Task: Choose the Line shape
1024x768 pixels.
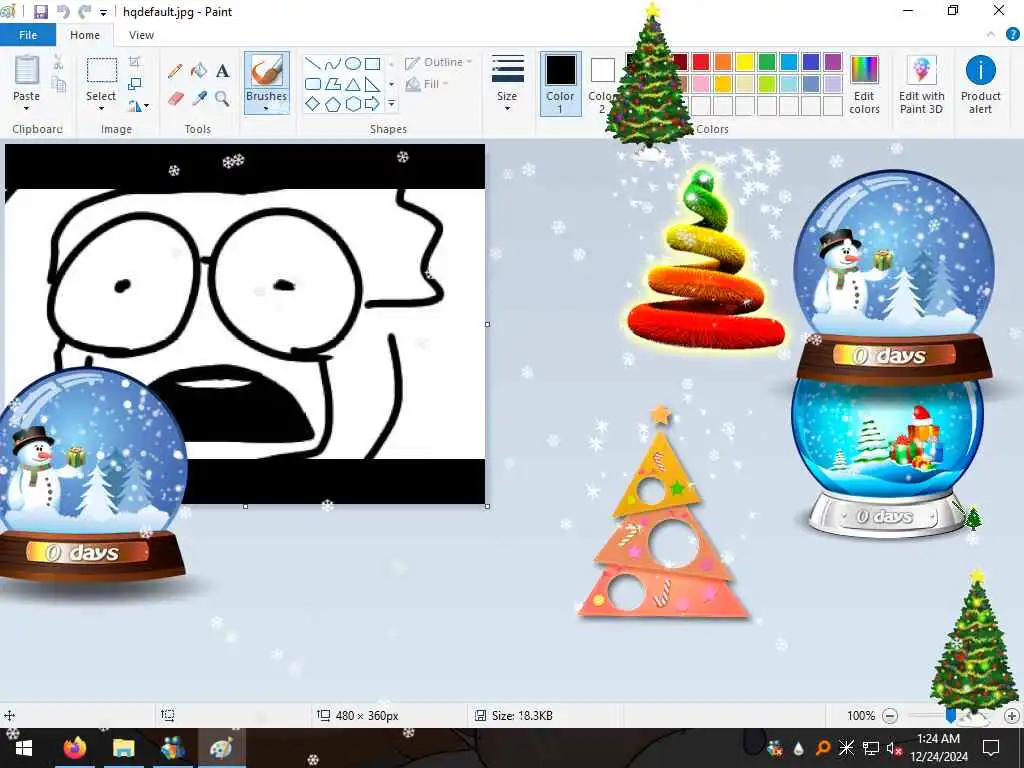Action: 313,63
